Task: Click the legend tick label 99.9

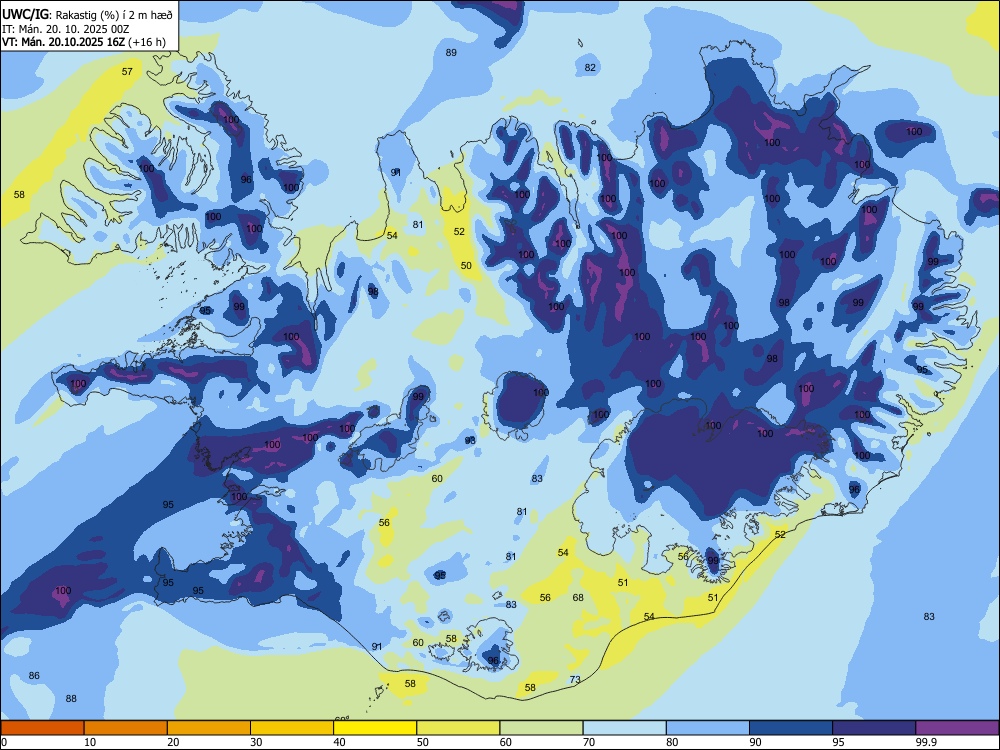Action: [926, 742]
